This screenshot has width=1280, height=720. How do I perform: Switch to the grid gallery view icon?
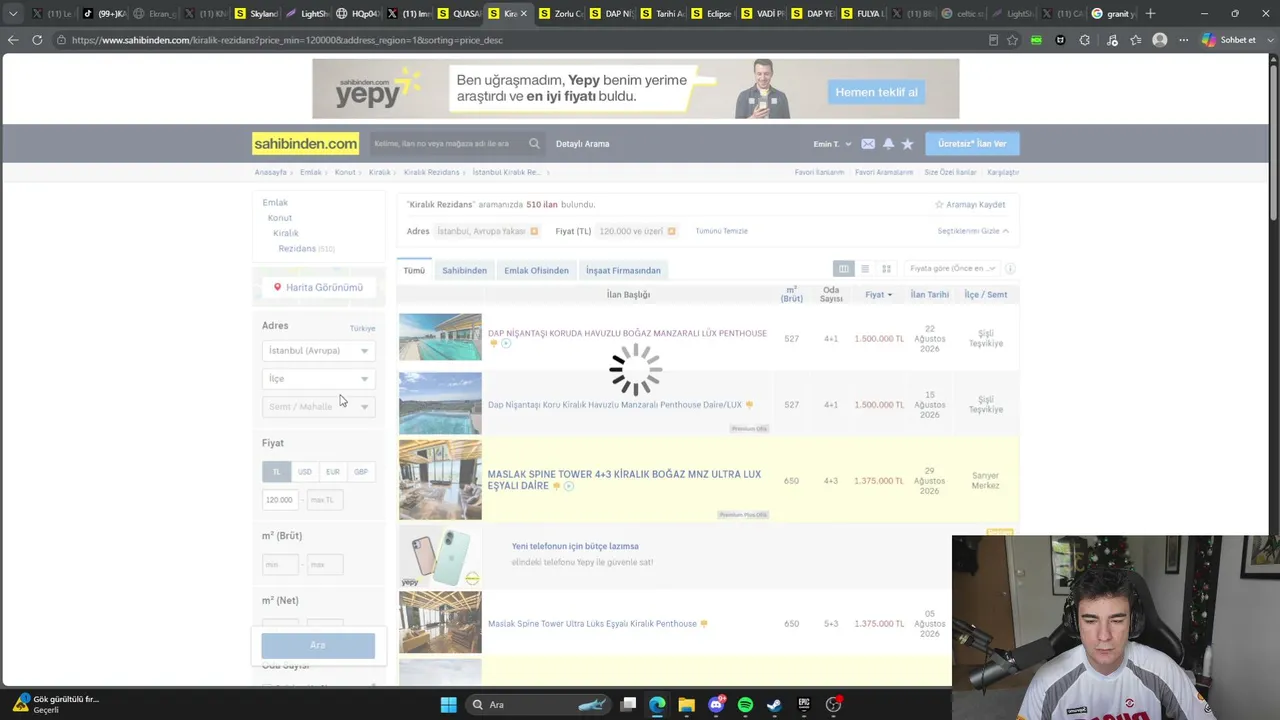click(886, 269)
